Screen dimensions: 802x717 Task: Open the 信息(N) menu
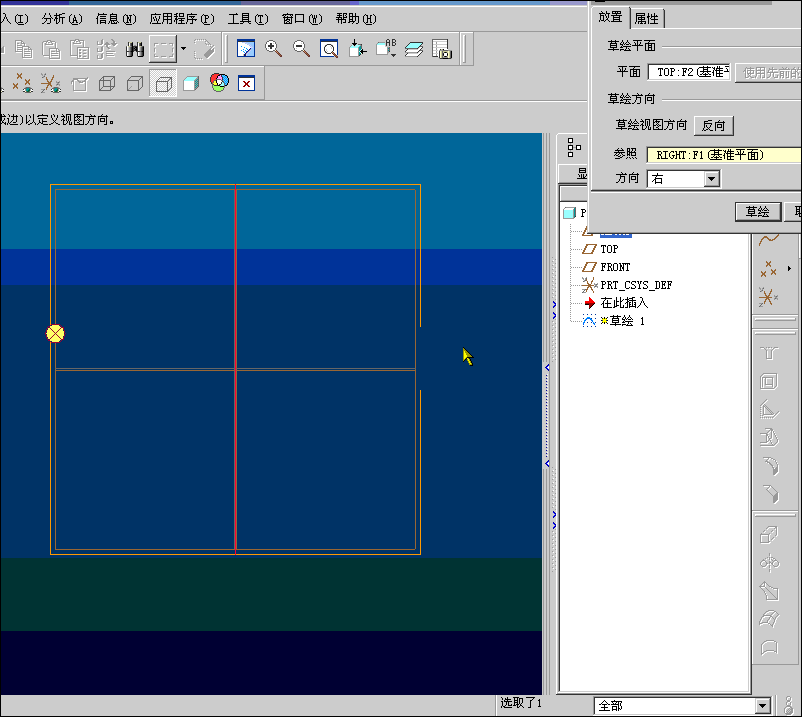(x=116, y=19)
